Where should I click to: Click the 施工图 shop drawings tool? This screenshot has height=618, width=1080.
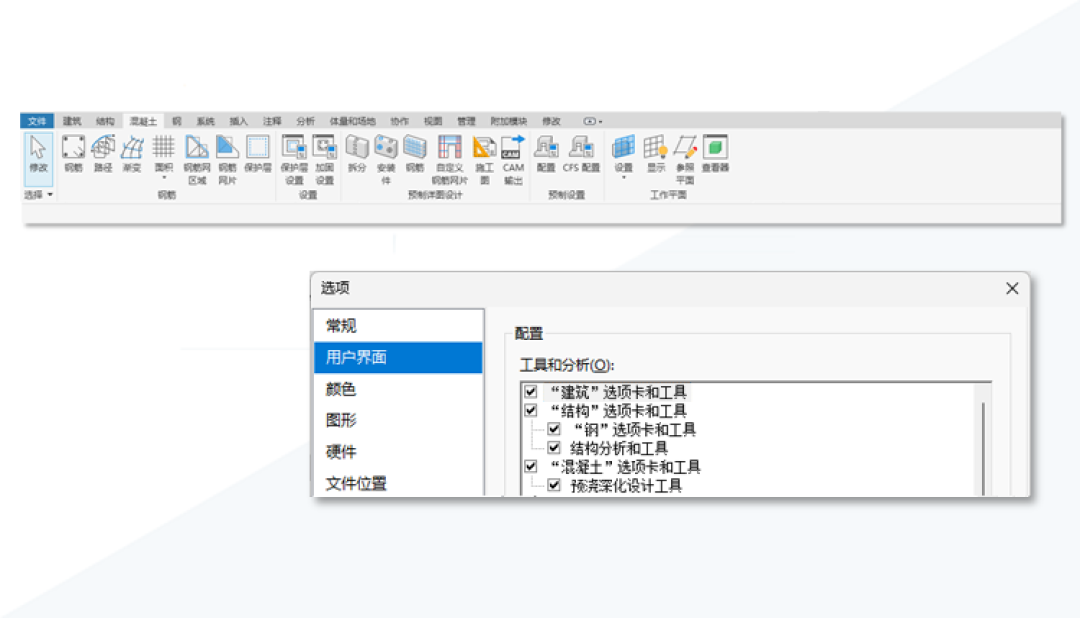484,160
